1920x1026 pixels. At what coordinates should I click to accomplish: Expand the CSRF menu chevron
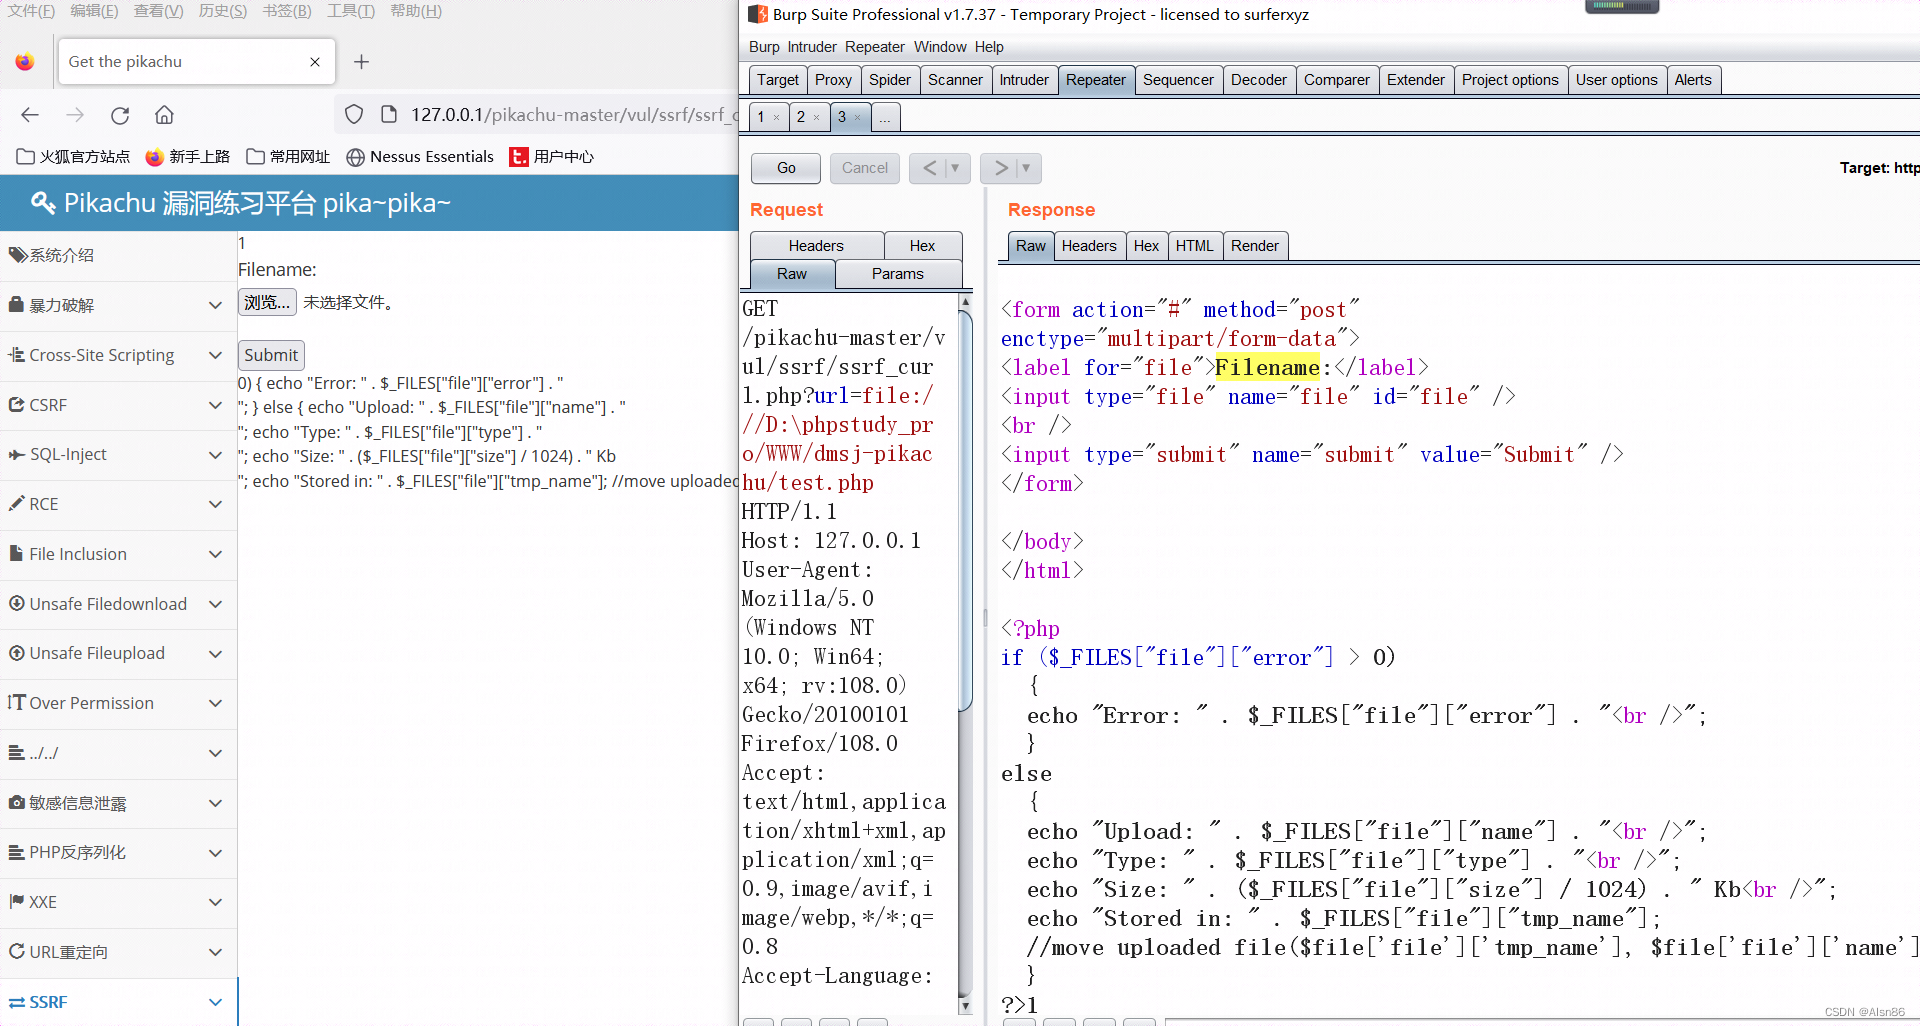pyautogui.click(x=215, y=405)
